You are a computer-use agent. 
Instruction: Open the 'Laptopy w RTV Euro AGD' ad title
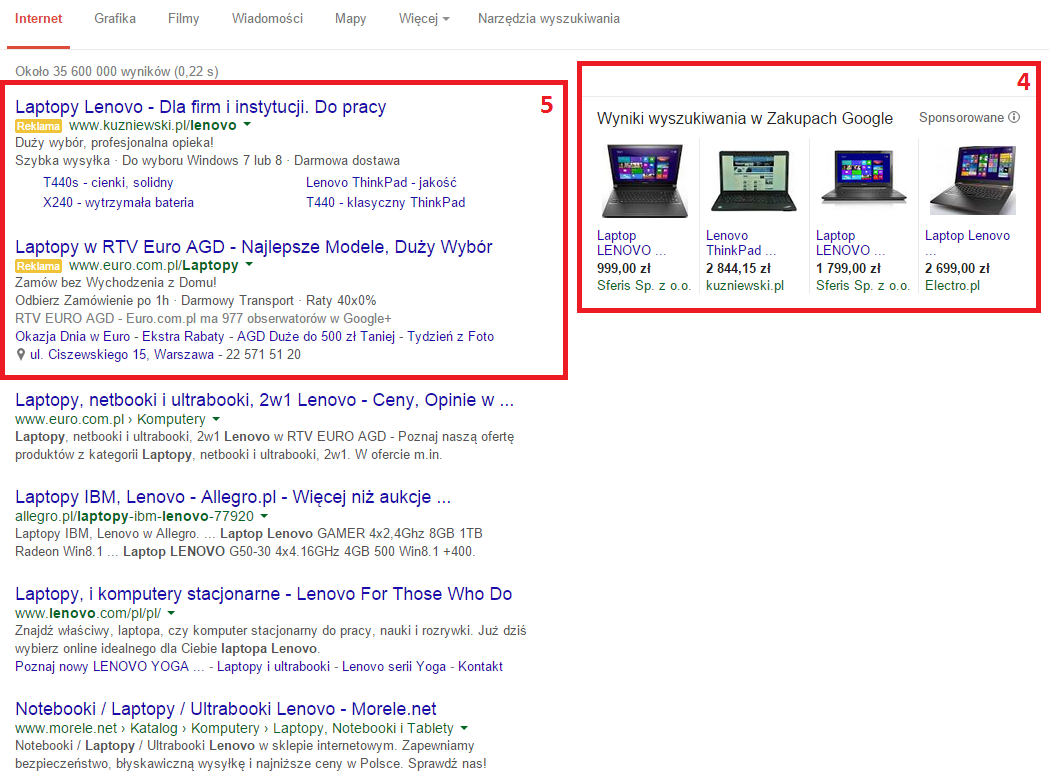tap(254, 247)
